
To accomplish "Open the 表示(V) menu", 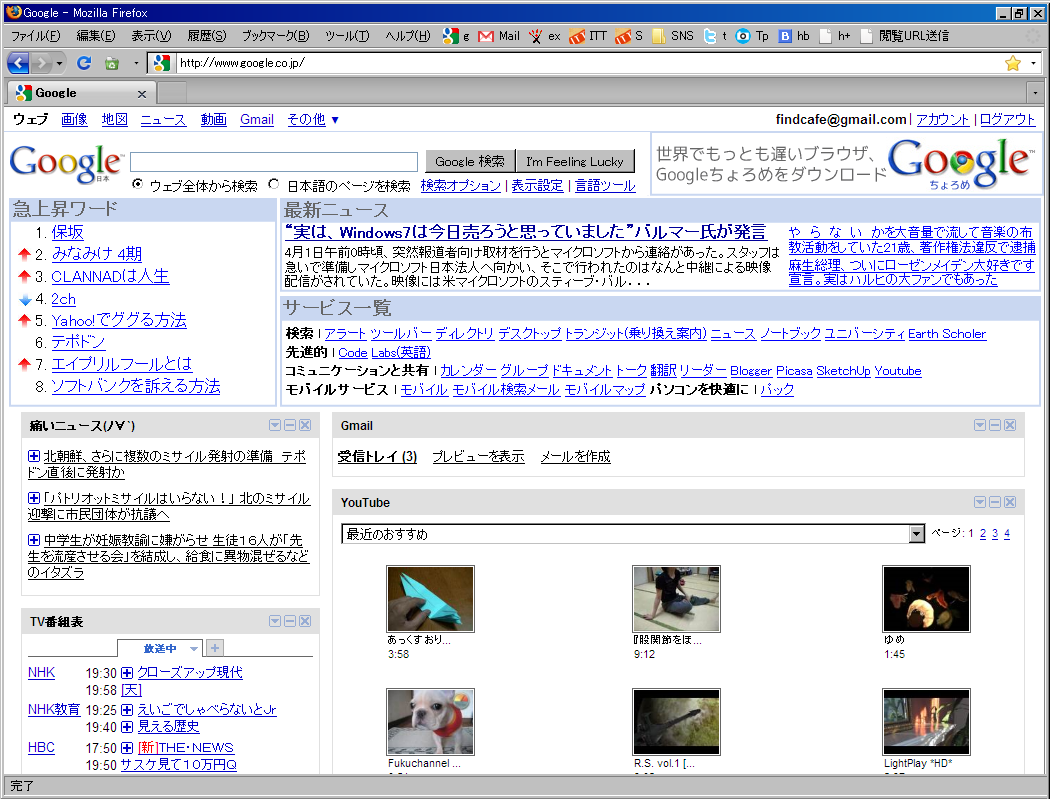I will pyautogui.click(x=151, y=36).
